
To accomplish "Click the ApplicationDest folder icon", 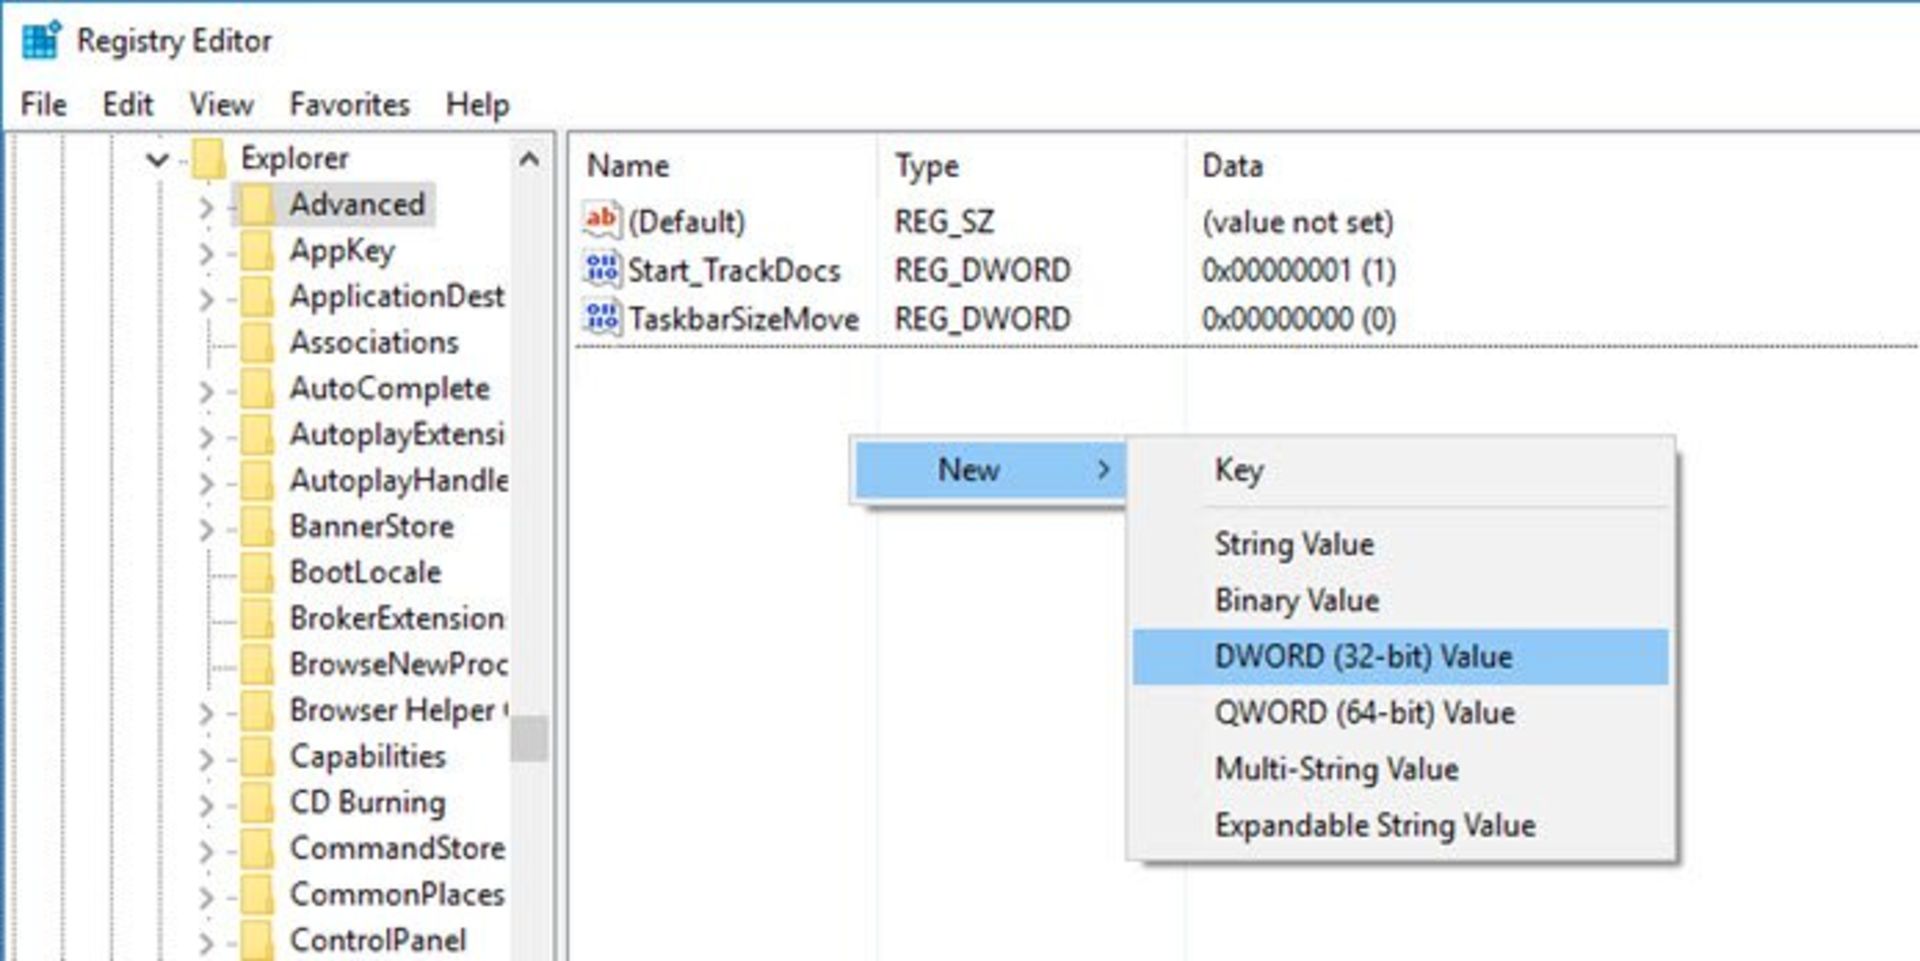I will click(x=257, y=296).
